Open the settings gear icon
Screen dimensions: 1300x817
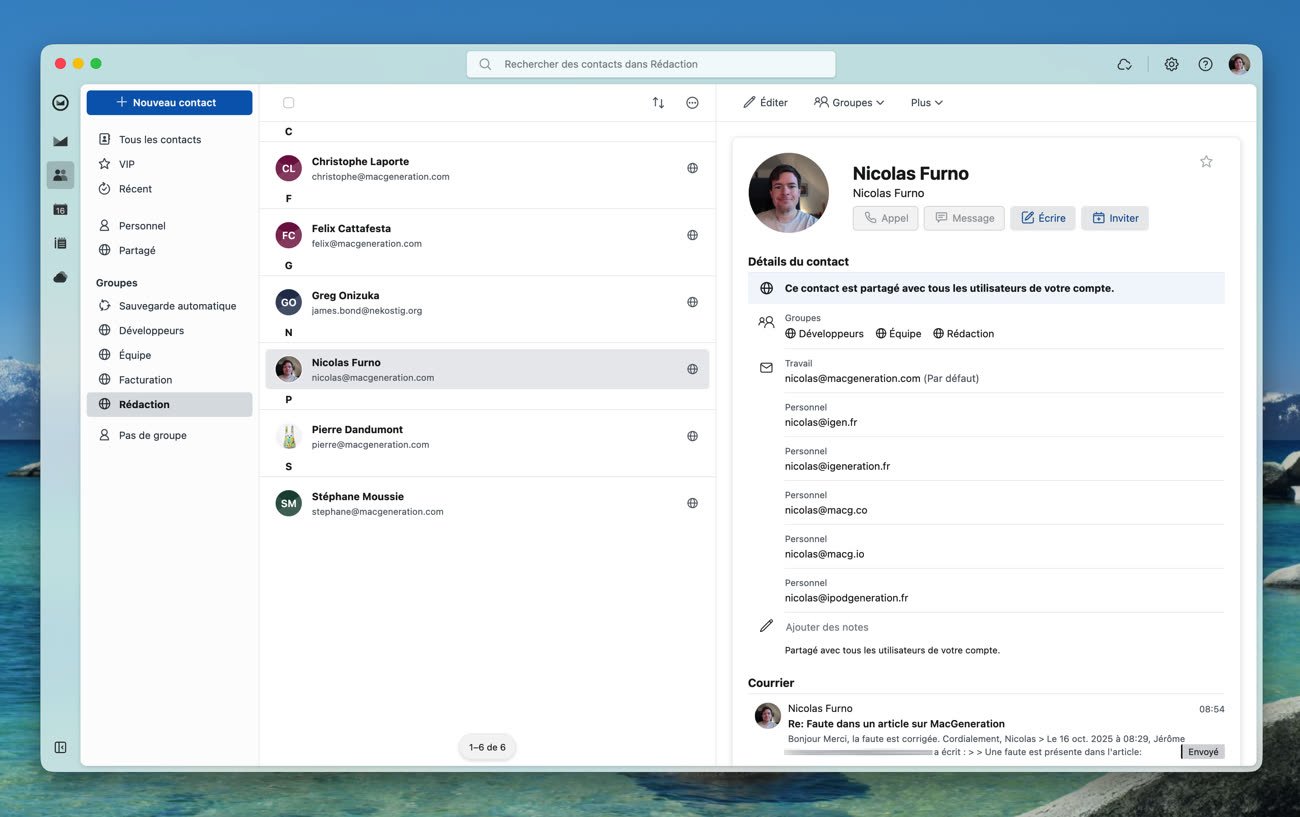[x=1171, y=64]
